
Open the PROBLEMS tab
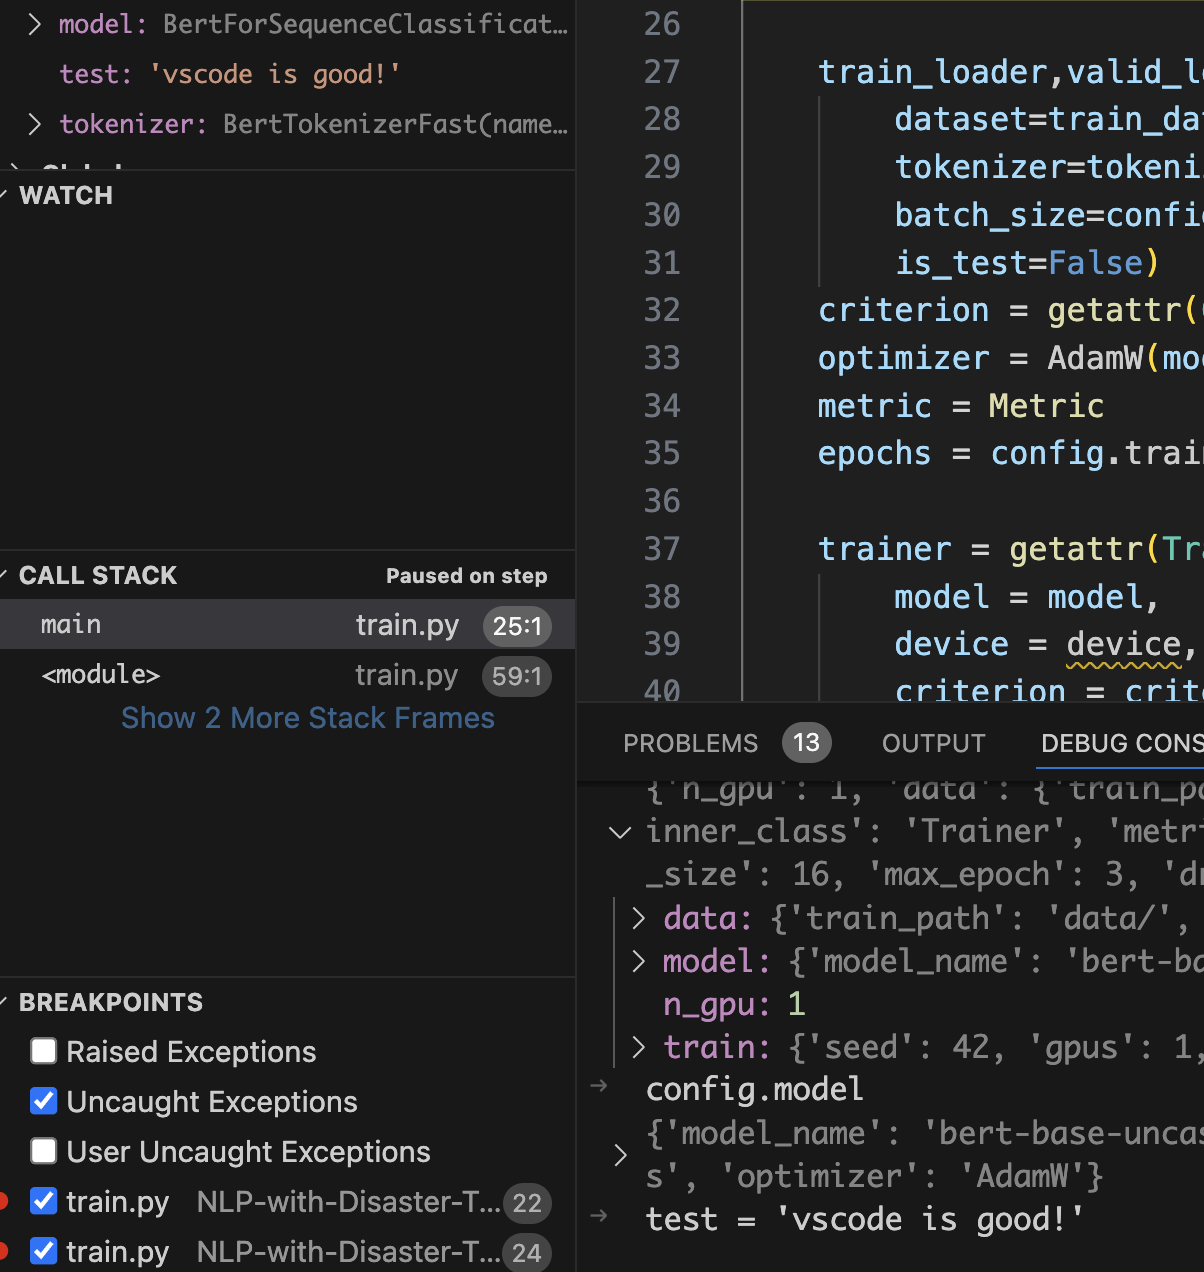[x=690, y=742]
